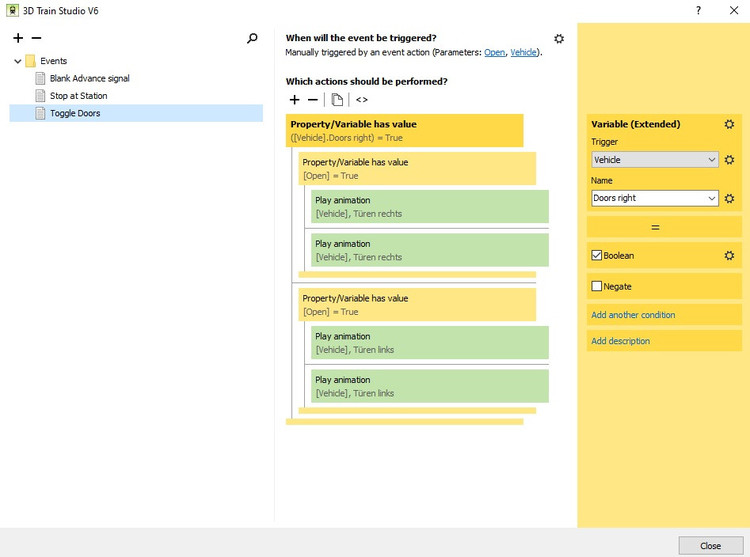Open trigger settings gear icon
This screenshot has width=750, height=557.
(x=559, y=39)
